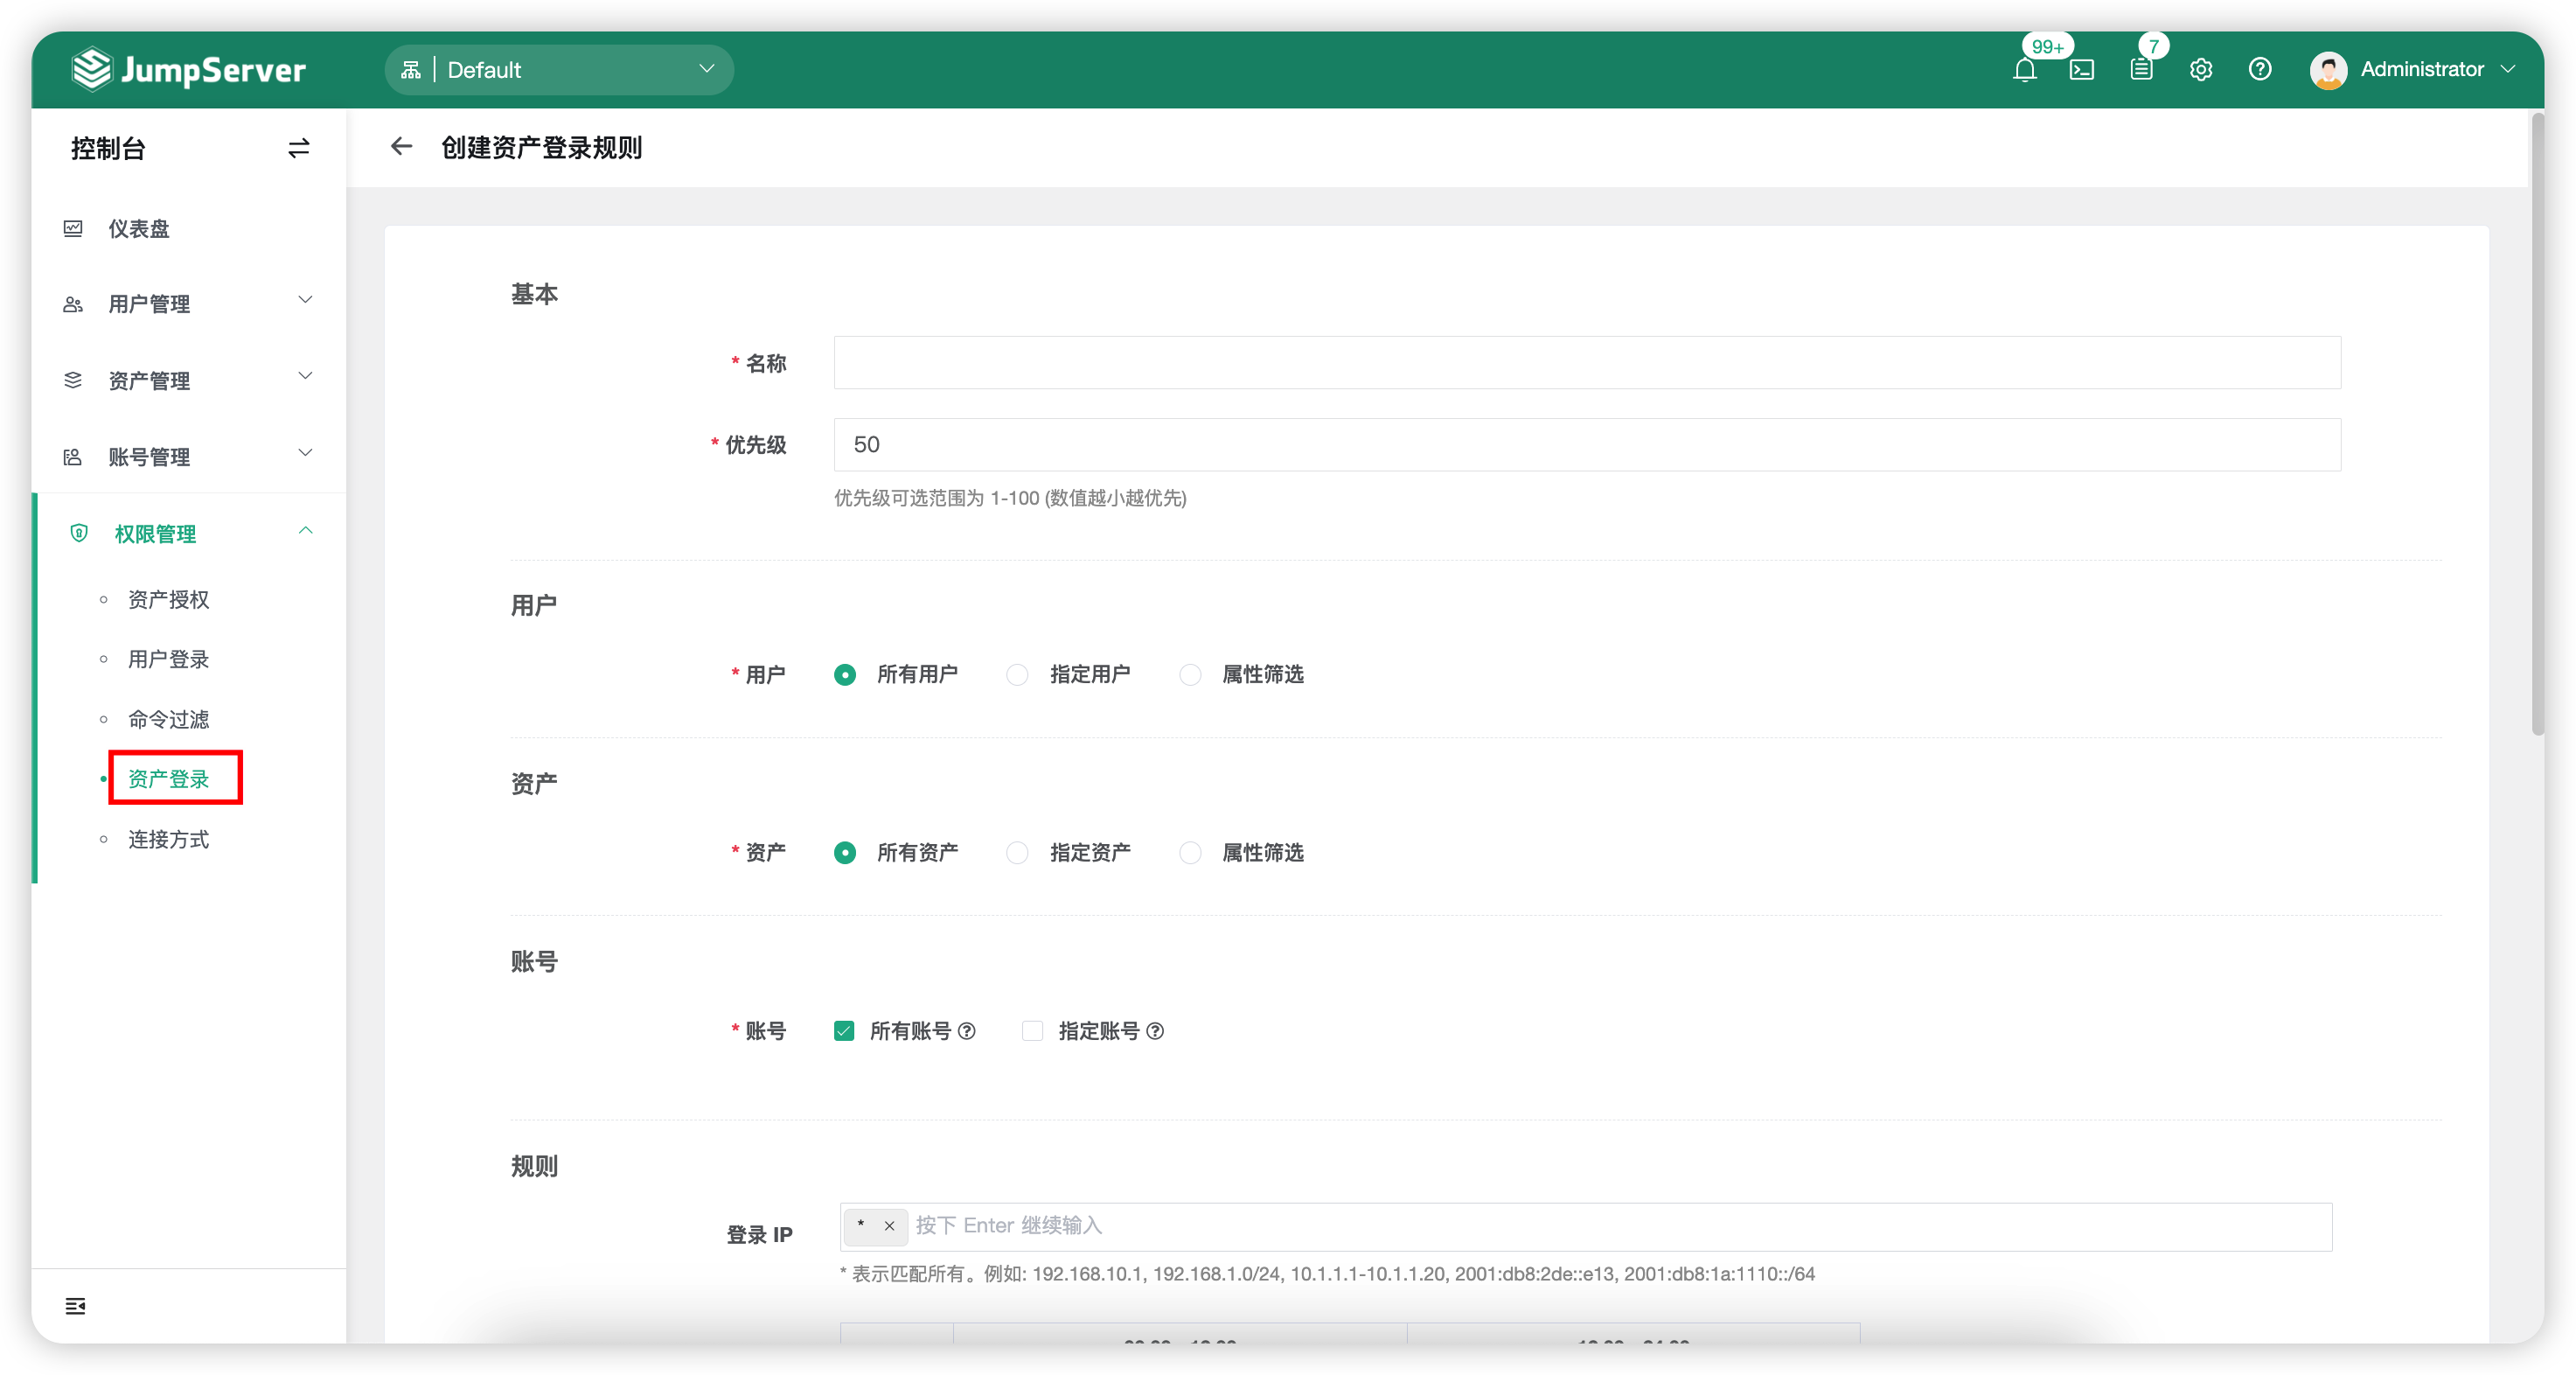
Task: Click the help tooltip beside 所有账号
Action: [966, 1030]
